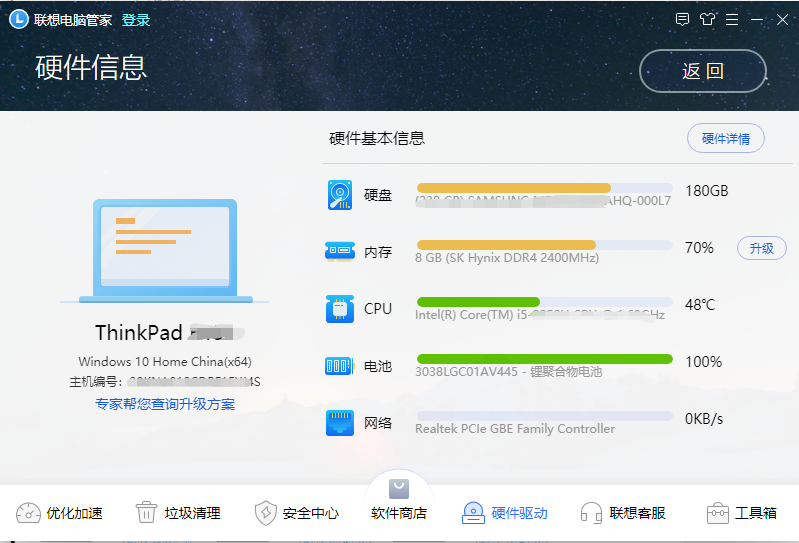
Task: Click the CPU chip icon
Action: (x=340, y=308)
